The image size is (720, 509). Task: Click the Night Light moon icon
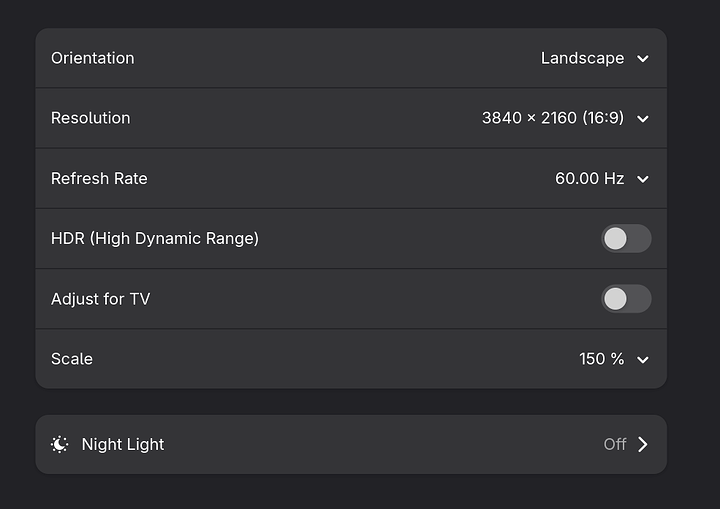(x=60, y=444)
